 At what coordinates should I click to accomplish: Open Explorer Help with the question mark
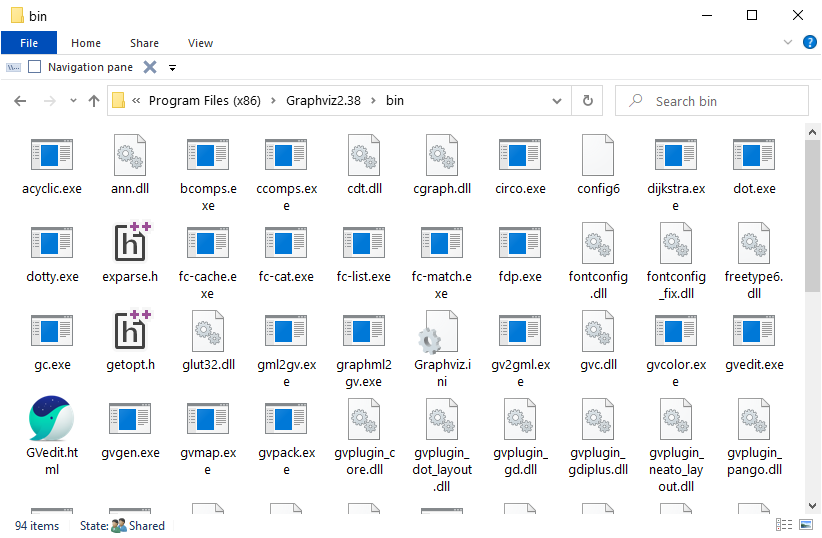click(809, 42)
